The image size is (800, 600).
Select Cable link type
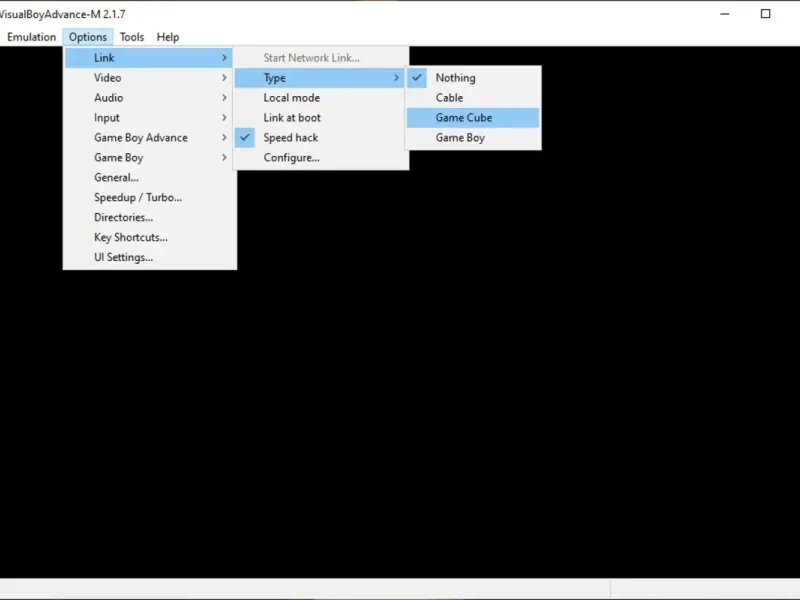pos(473,97)
